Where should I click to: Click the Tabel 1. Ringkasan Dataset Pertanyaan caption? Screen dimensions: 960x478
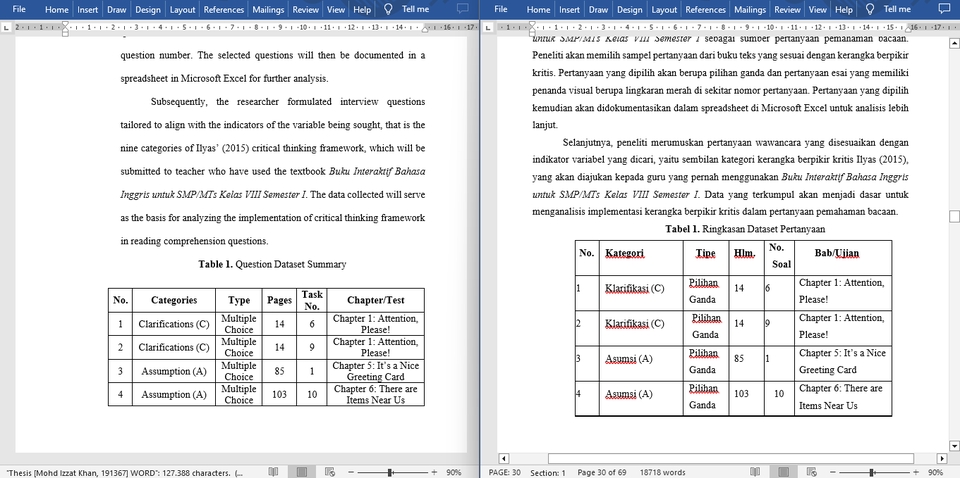point(745,230)
